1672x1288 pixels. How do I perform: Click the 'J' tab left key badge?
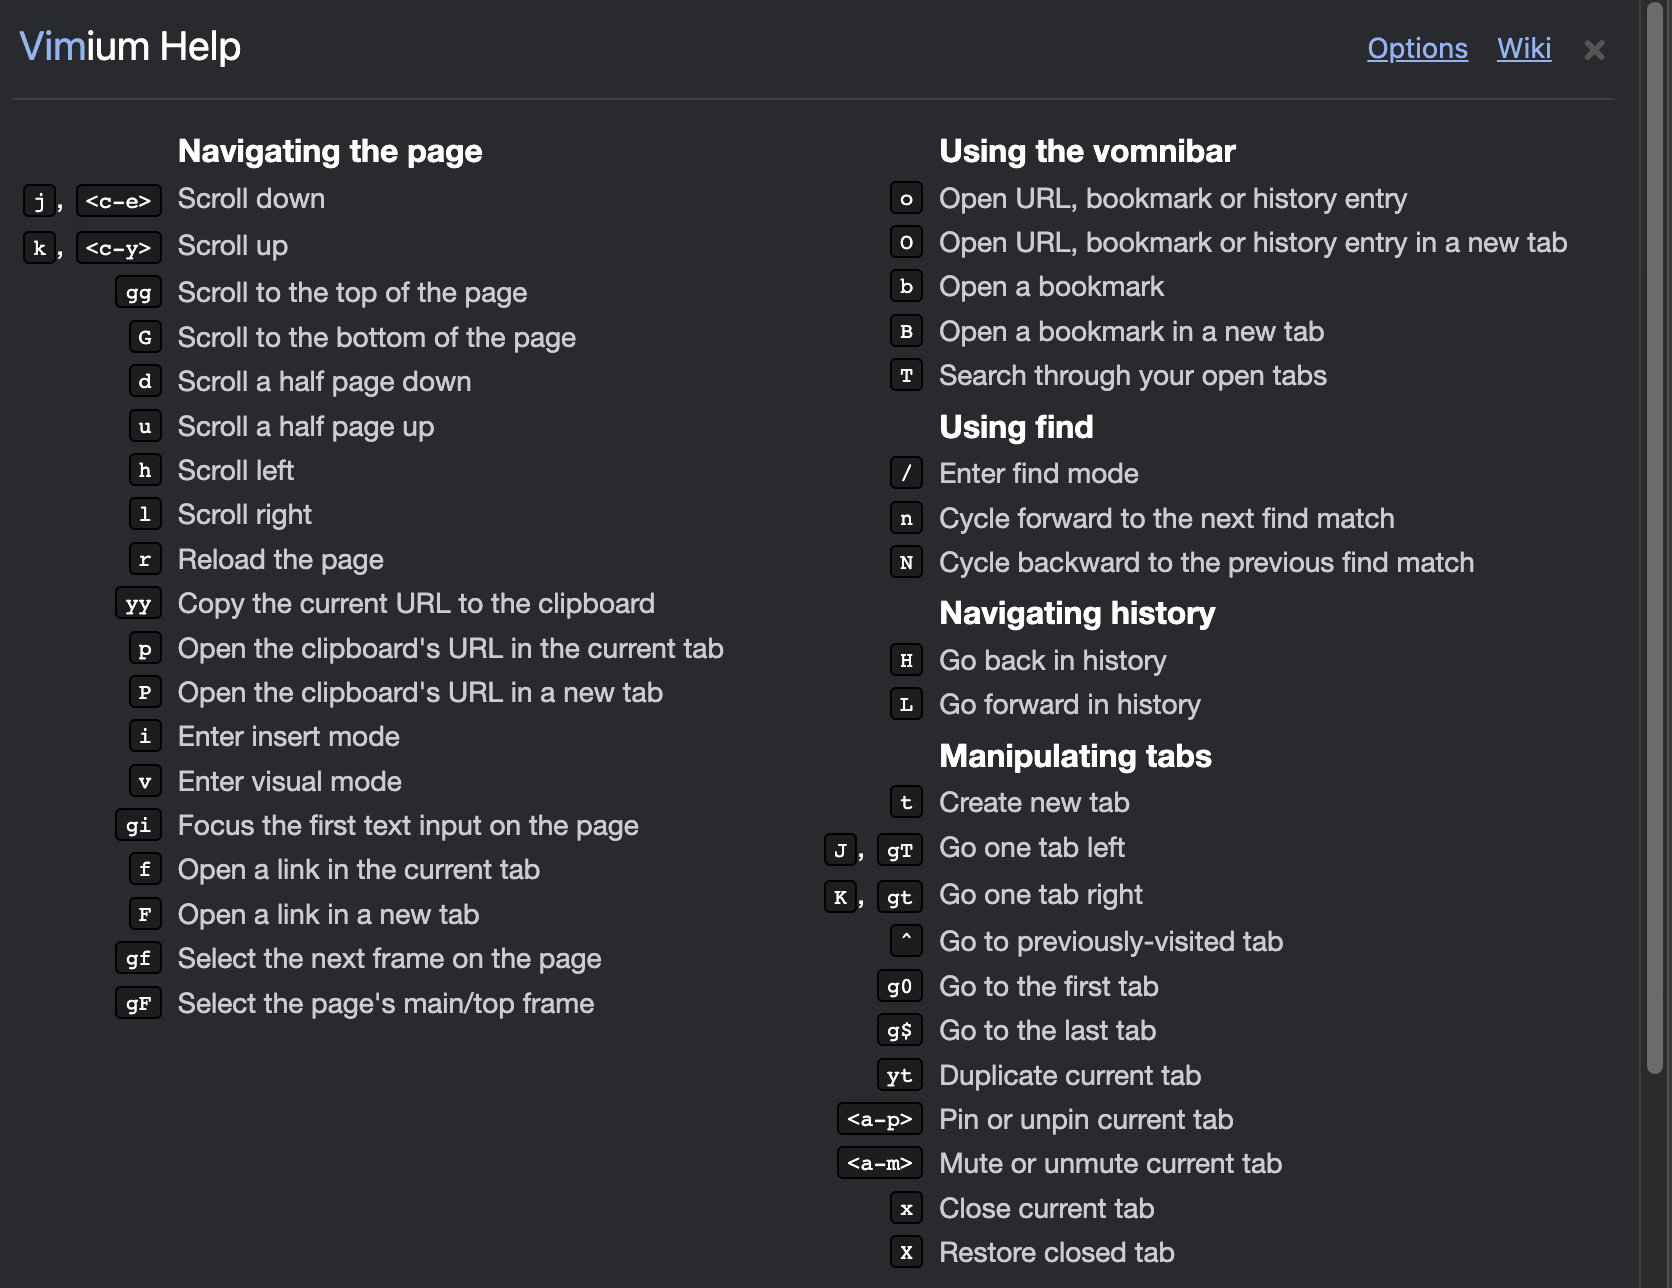click(840, 850)
